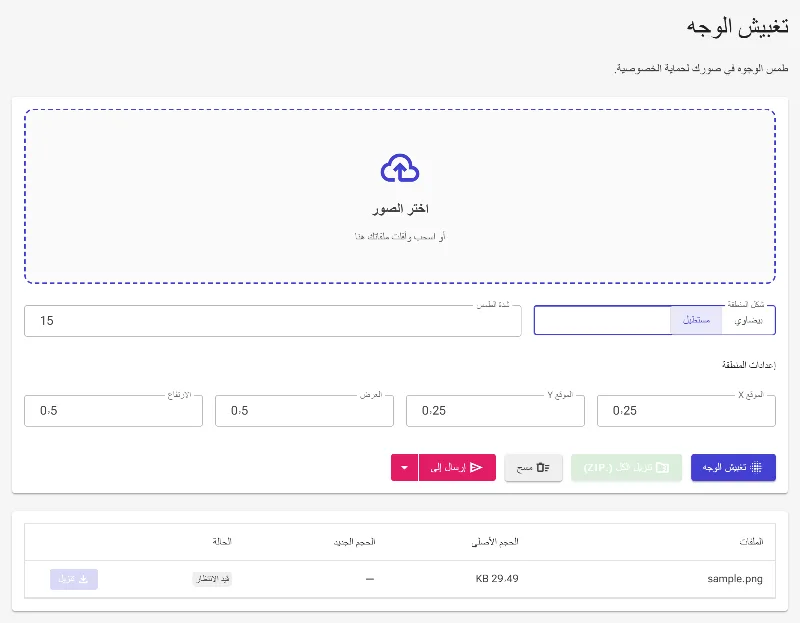Image resolution: width=800 pixels, height=623 pixels.
Task: Click the cloud upload icon
Action: pos(400,168)
